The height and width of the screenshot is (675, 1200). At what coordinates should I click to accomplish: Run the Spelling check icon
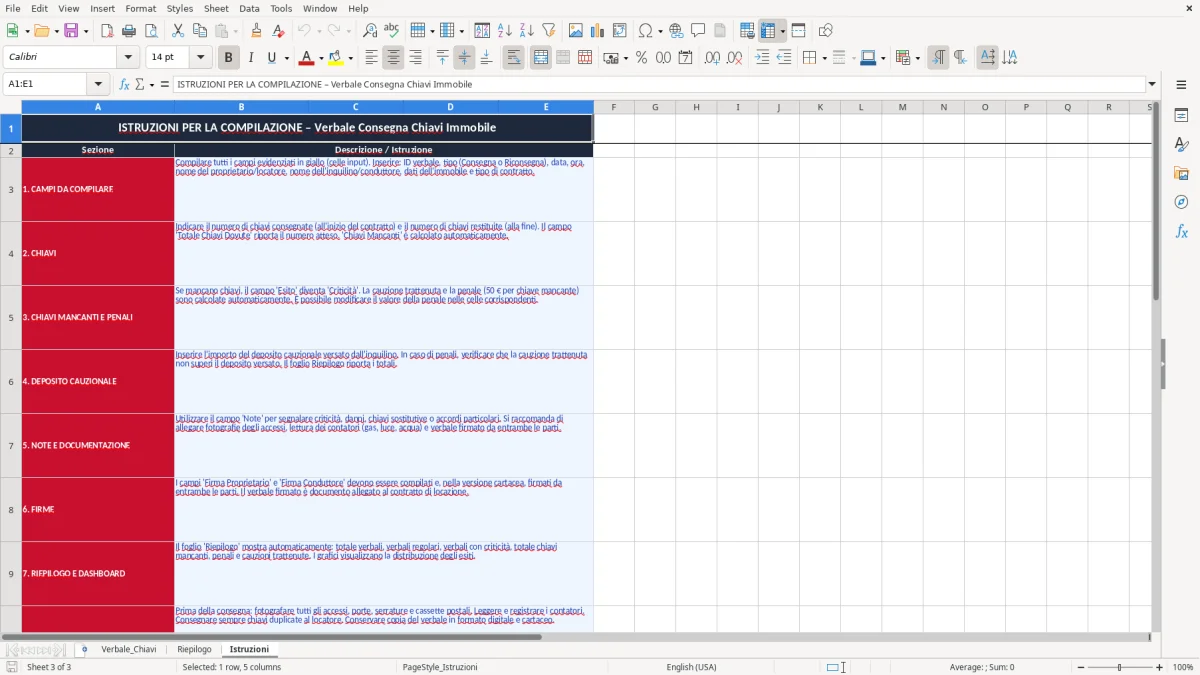[392, 31]
